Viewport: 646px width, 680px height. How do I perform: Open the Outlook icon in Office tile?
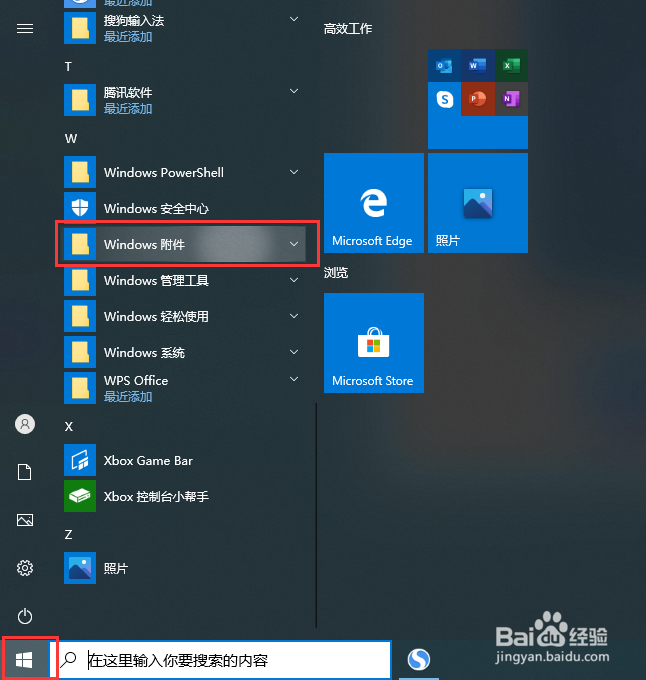[x=444, y=65]
